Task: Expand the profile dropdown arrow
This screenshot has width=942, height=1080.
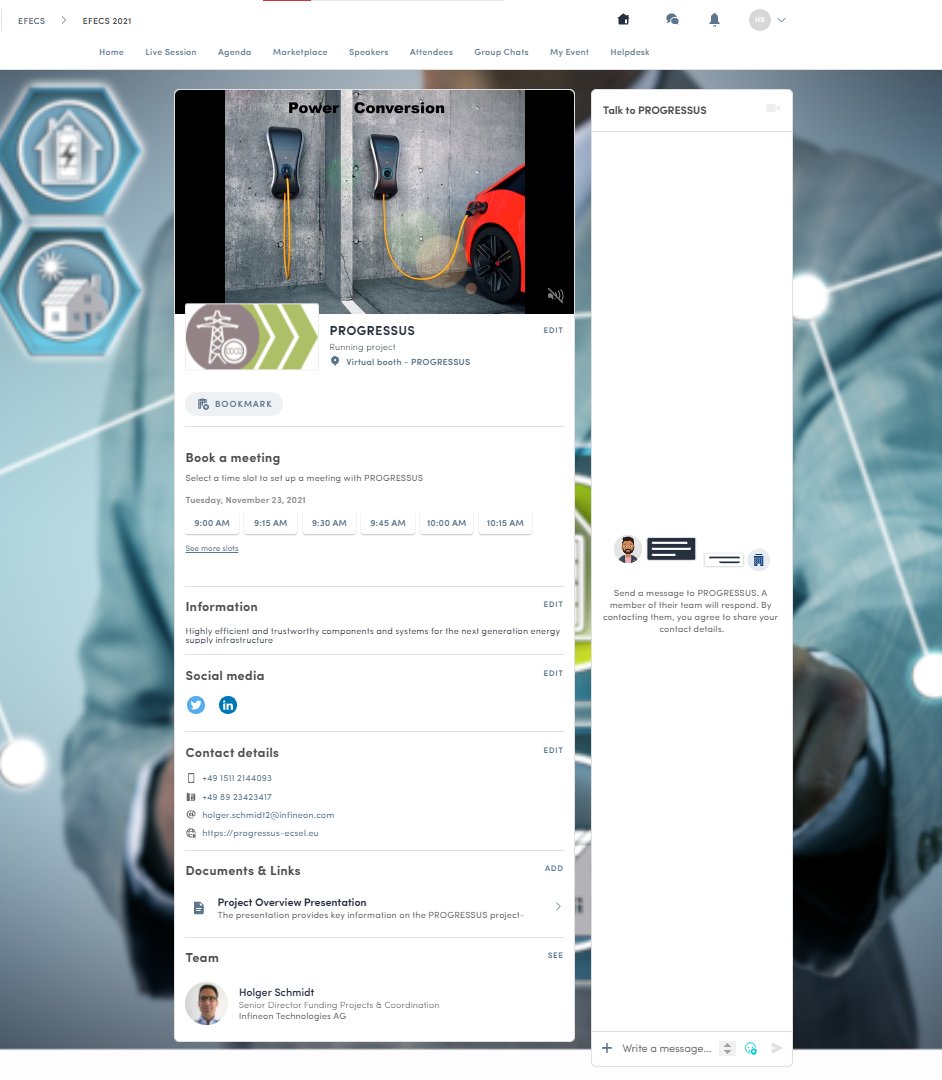Action: 782,20
